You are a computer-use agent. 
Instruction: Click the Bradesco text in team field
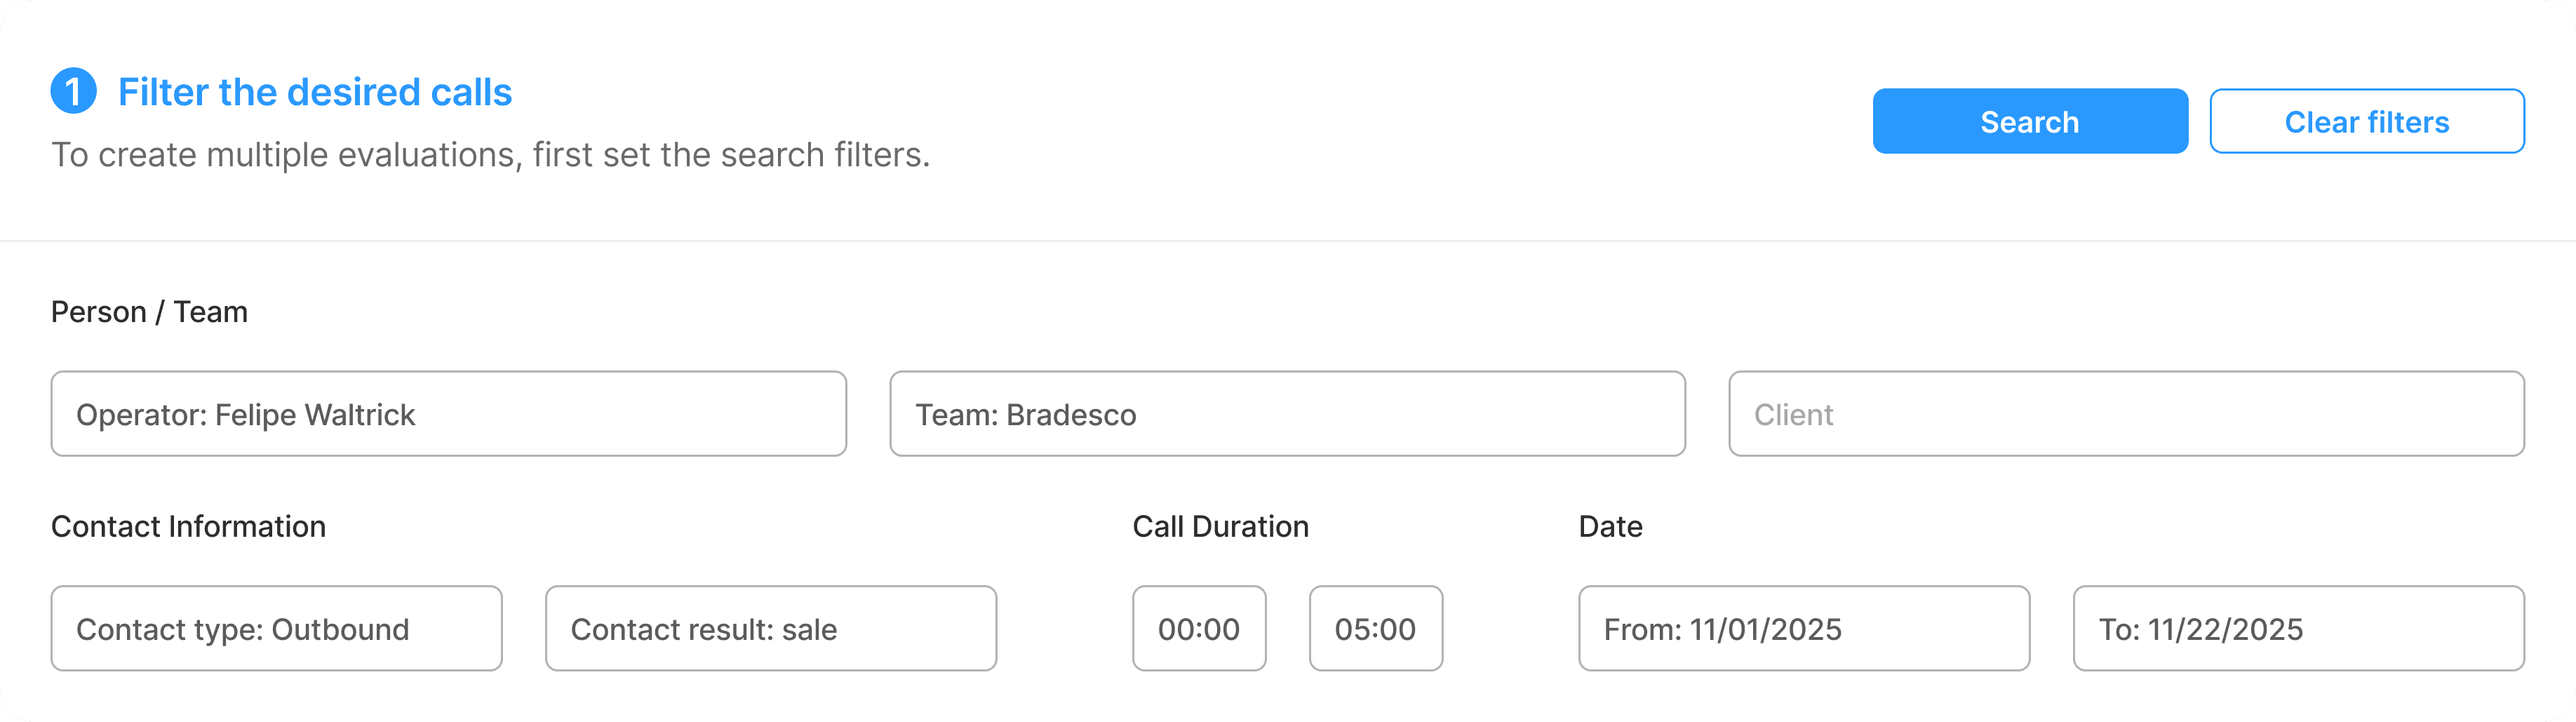1071,414
